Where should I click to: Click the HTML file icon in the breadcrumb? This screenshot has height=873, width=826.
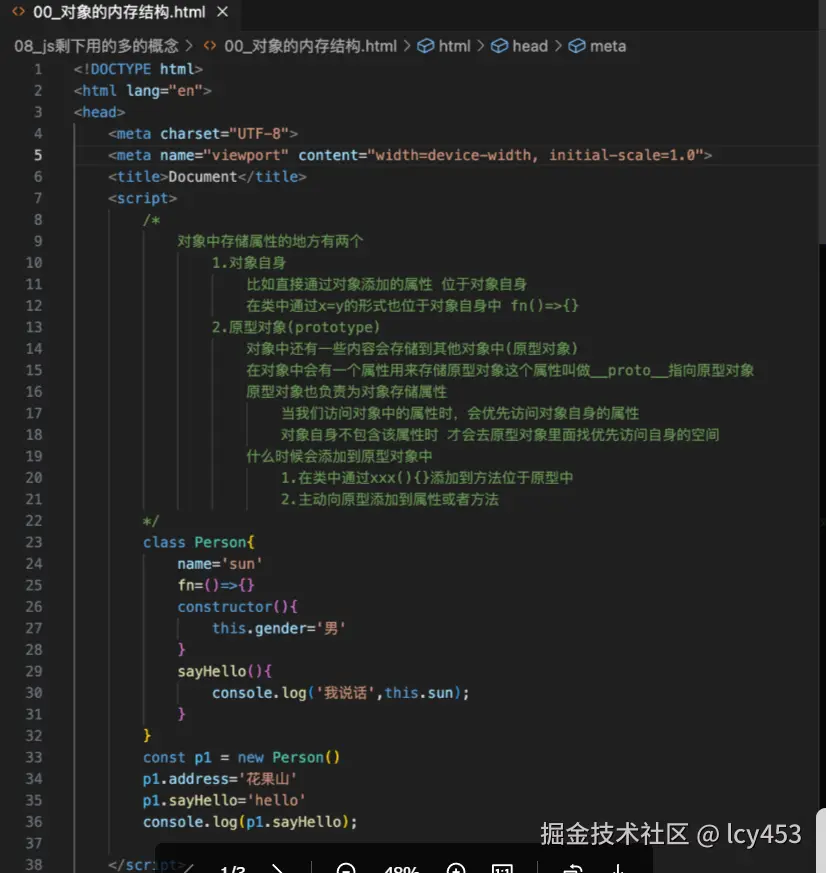(210, 46)
